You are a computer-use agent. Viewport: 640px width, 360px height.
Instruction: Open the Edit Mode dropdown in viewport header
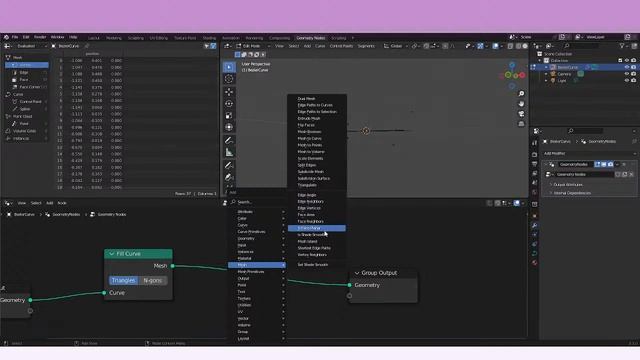point(253,46)
